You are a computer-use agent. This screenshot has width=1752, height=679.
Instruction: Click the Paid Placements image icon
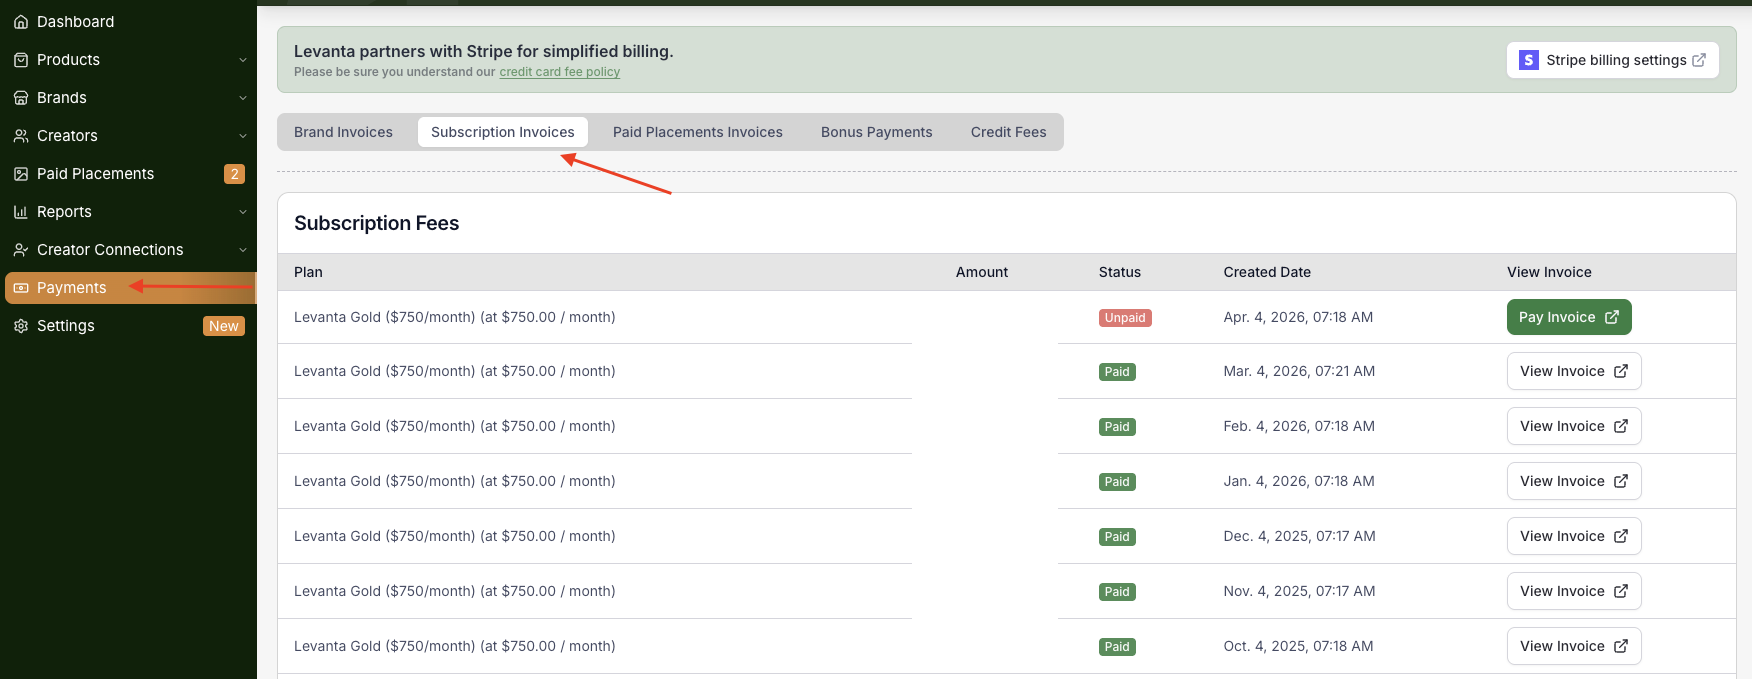pyautogui.click(x=20, y=174)
